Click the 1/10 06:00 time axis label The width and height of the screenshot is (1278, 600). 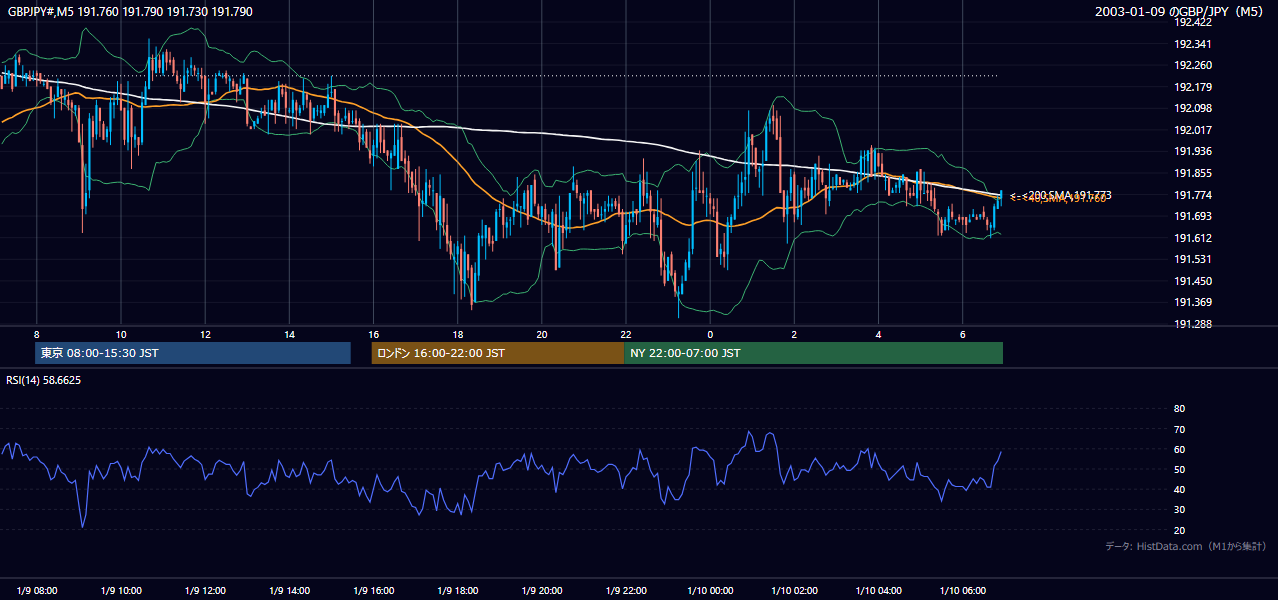pos(963,590)
